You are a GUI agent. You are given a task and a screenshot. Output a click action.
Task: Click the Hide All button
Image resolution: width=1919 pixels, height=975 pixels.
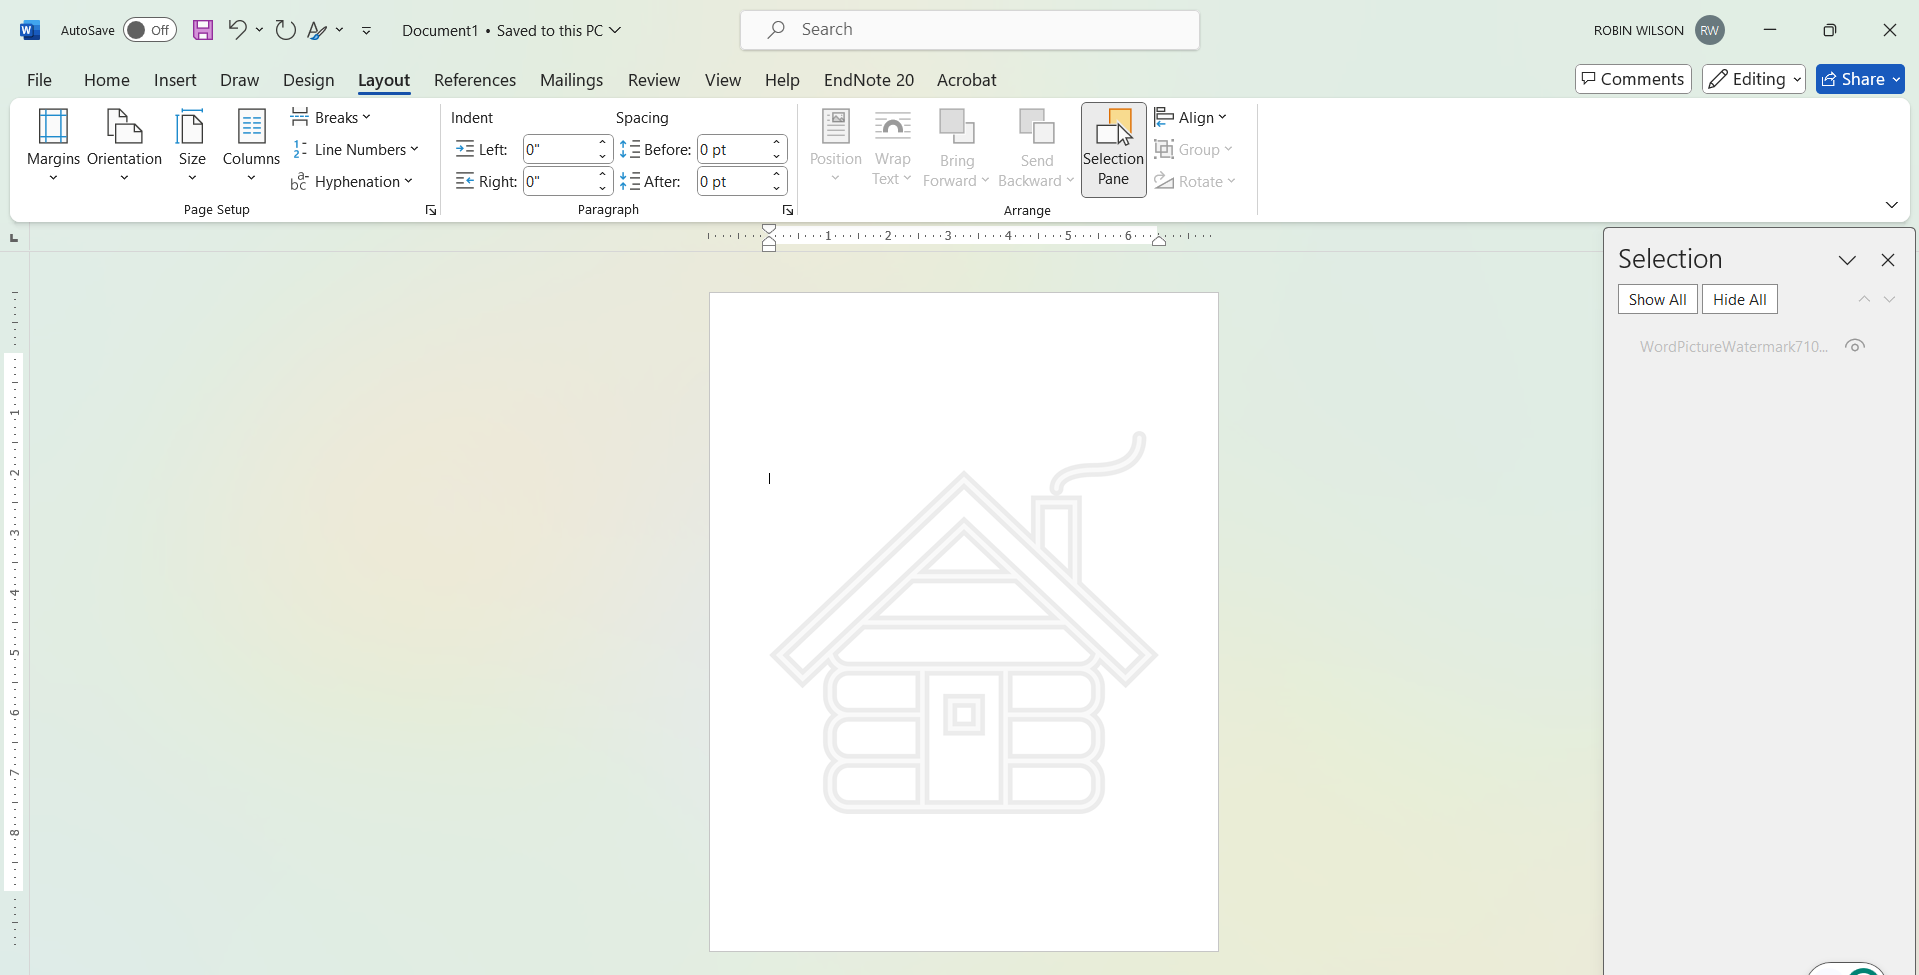(1739, 299)
